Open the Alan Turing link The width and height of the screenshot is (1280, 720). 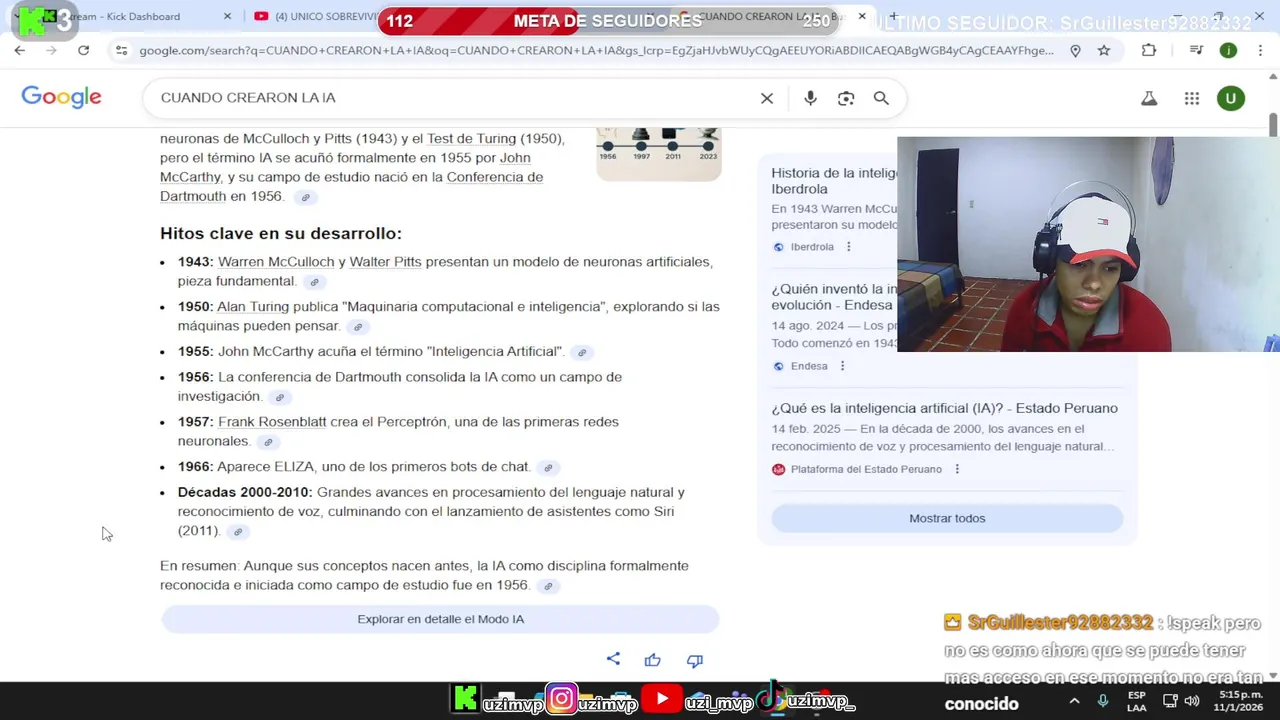[x=253, y=307]
